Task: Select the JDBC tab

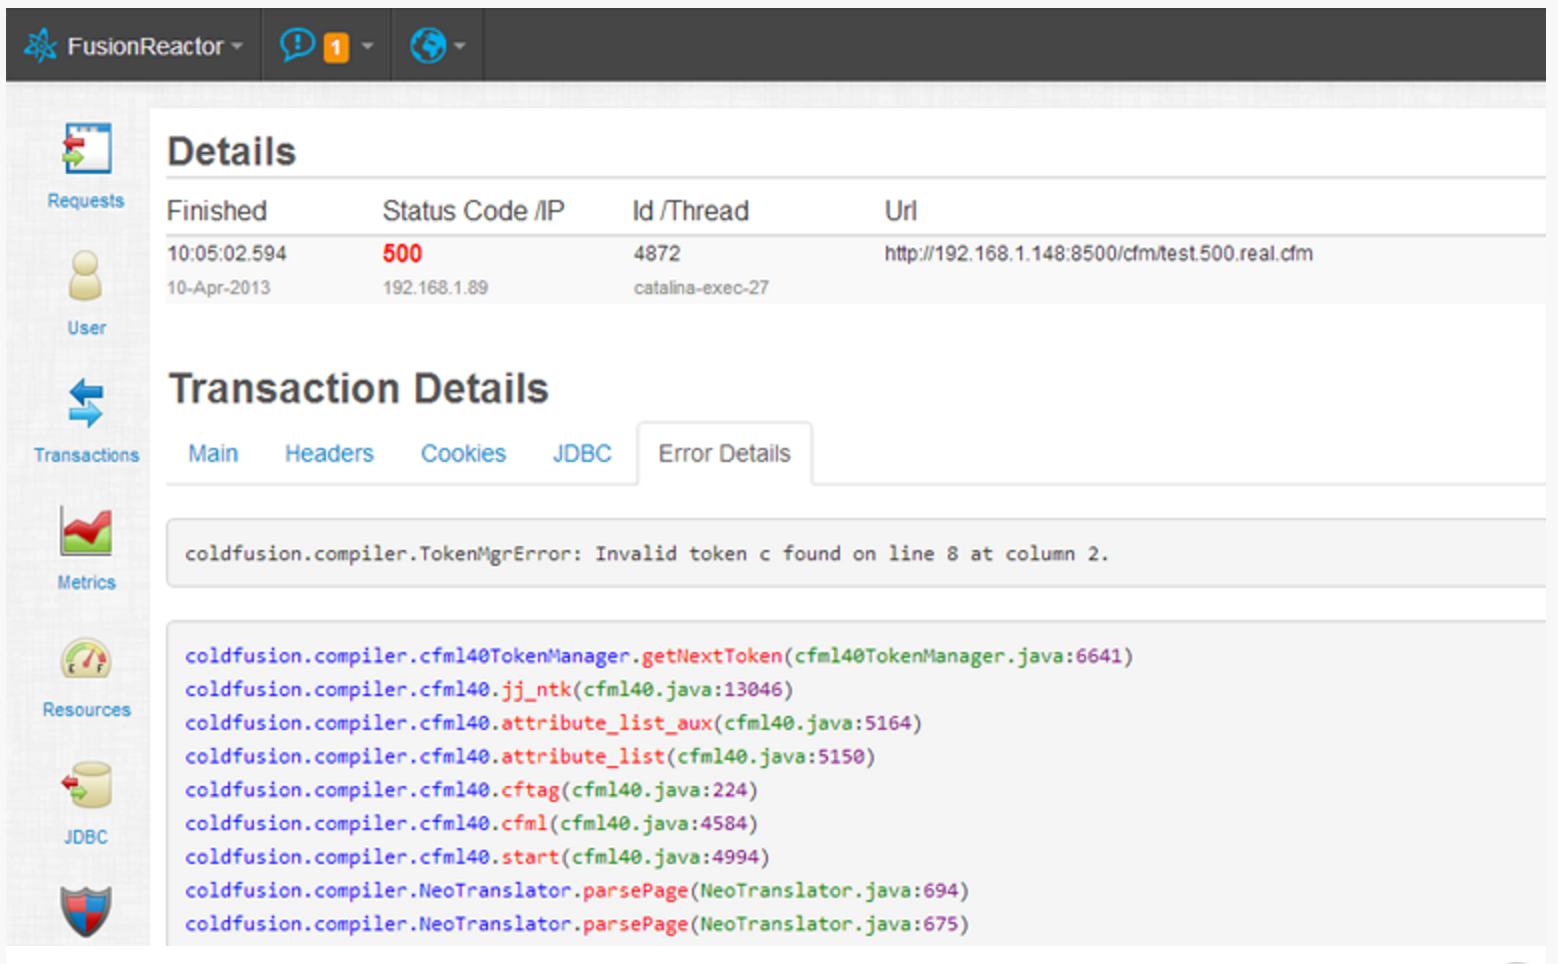Action: pos(582,454)
